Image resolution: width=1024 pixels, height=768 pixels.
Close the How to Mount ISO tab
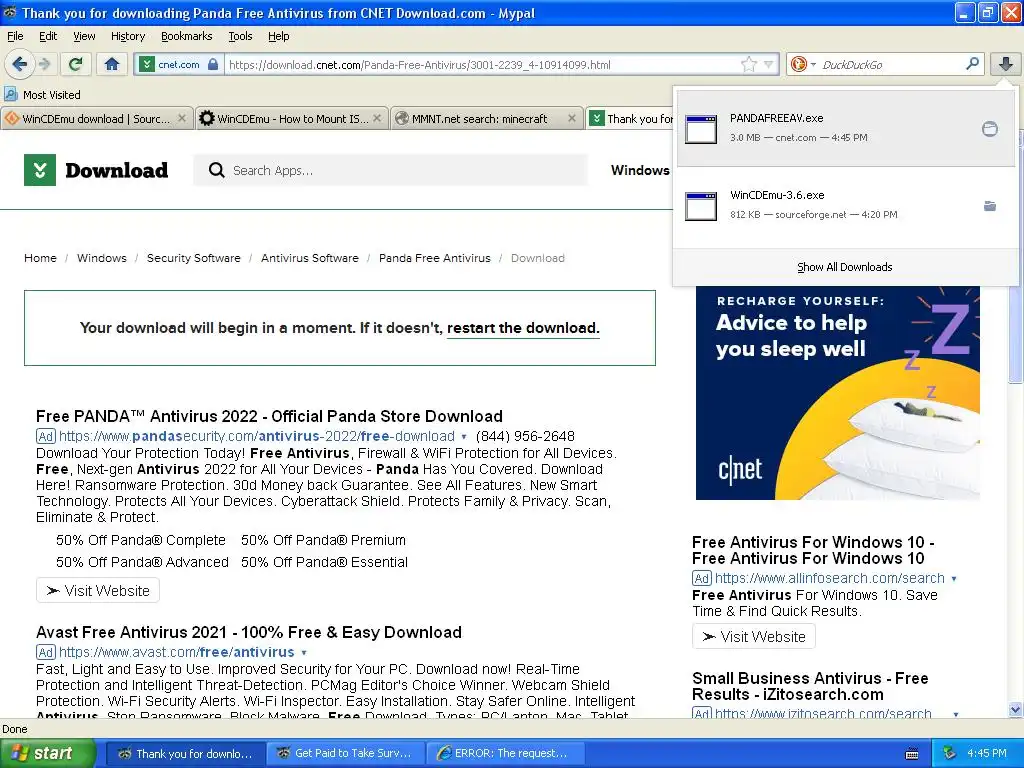click(x=377, y=118)
